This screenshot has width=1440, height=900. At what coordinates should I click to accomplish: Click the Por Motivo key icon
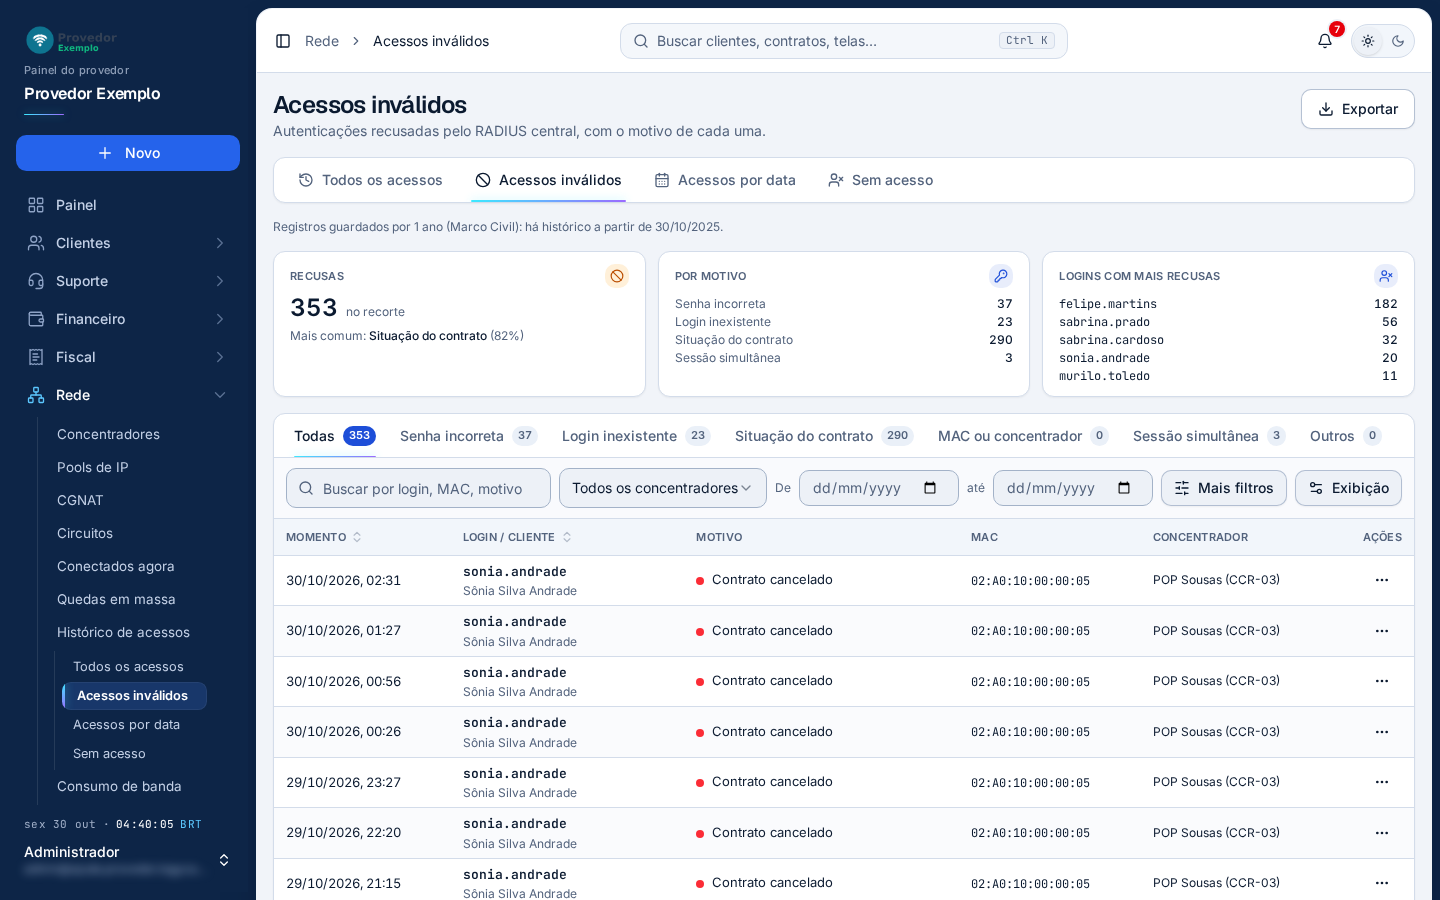tap(1001, 276)
